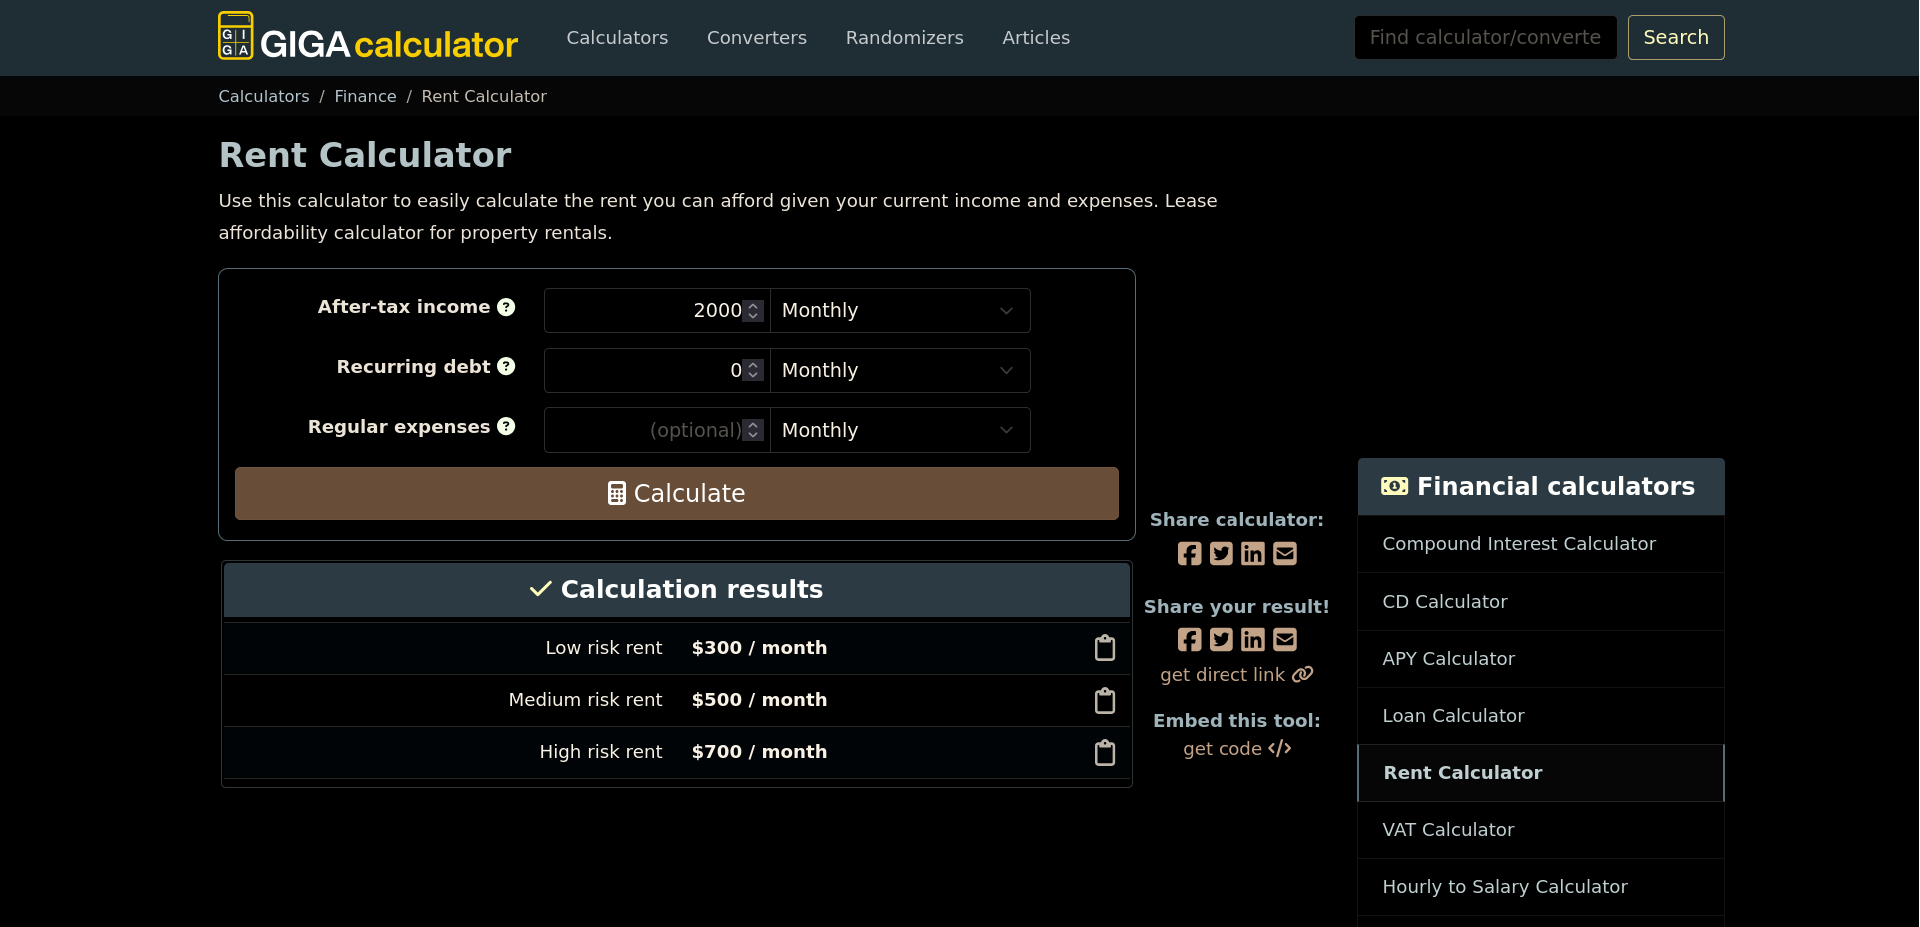Share calculator on LinkedIn
Viewport: 1920px width, 927px height.
[1253, 553]
